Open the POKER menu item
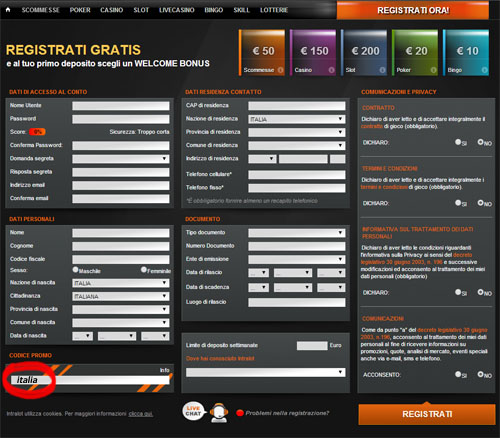This screenshot has height=438, width=500. [80, 10]
